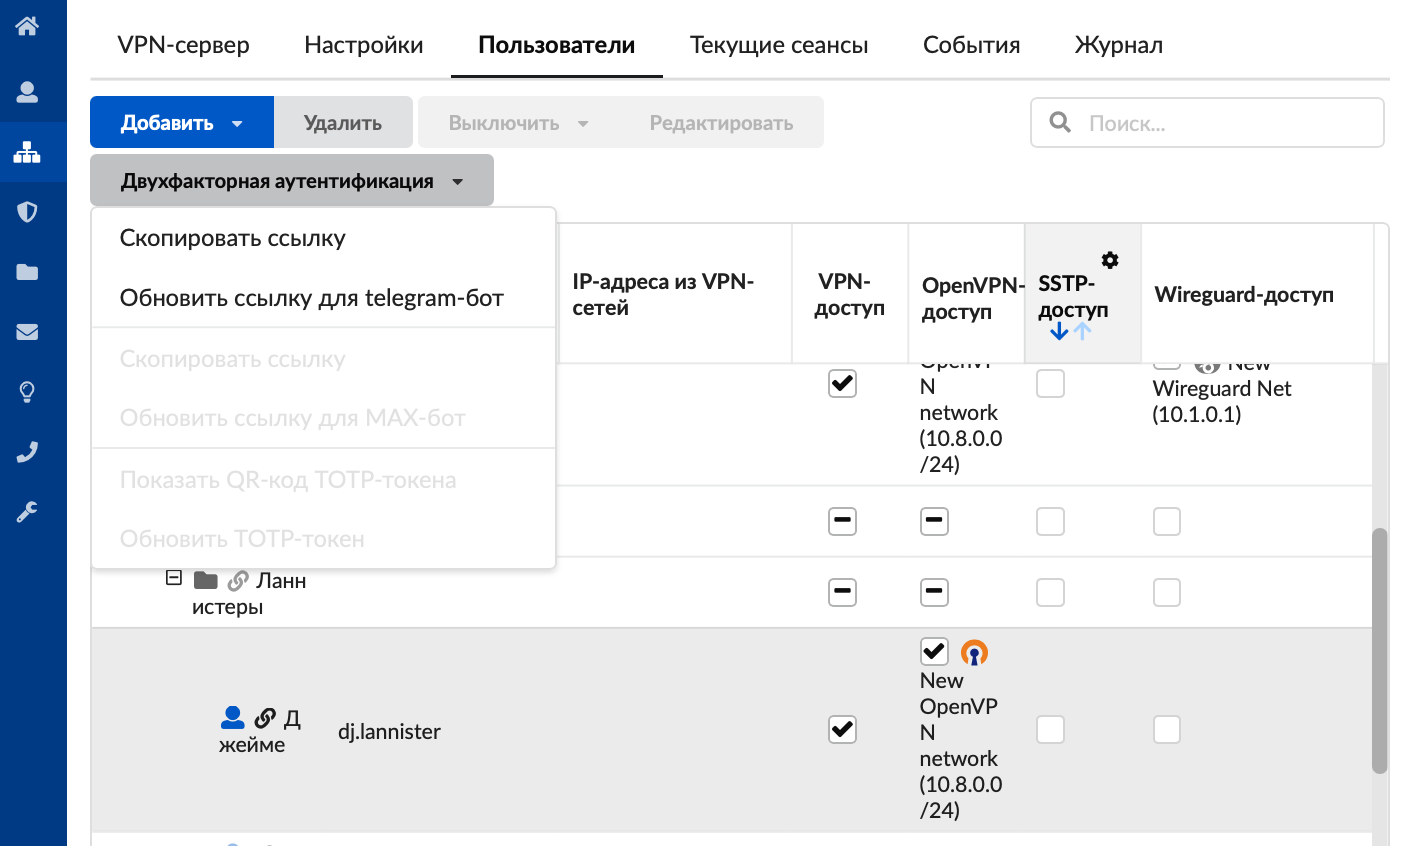Choose the active Скопировать ссылку menu entry
The image size is (1408, 846).
click(323, 238)
